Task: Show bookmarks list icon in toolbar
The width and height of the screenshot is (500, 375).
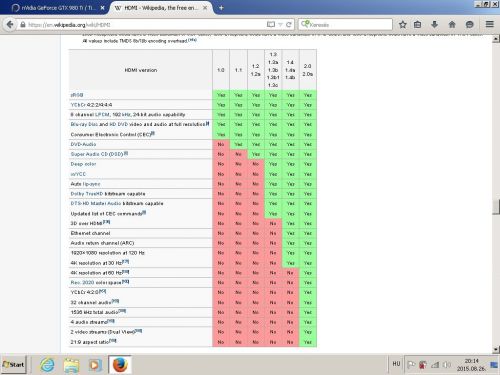Action: point(417,24)
